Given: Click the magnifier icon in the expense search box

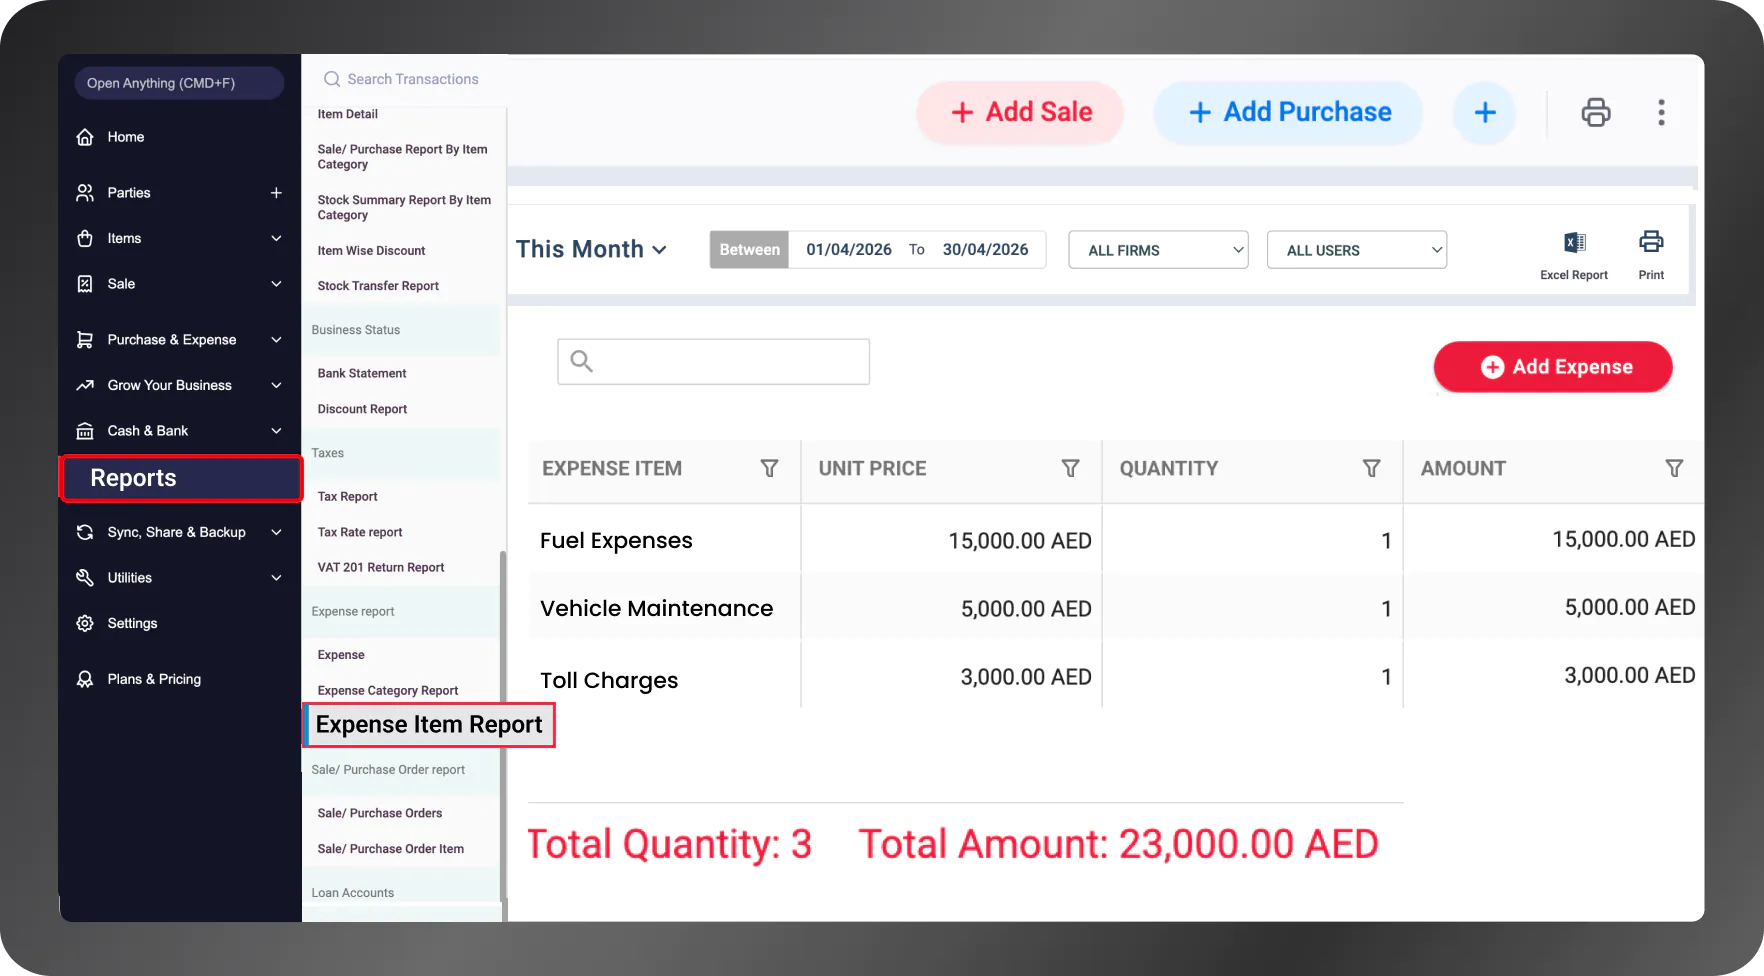Looking at the screenshot, I should click(x=582, y=361).
